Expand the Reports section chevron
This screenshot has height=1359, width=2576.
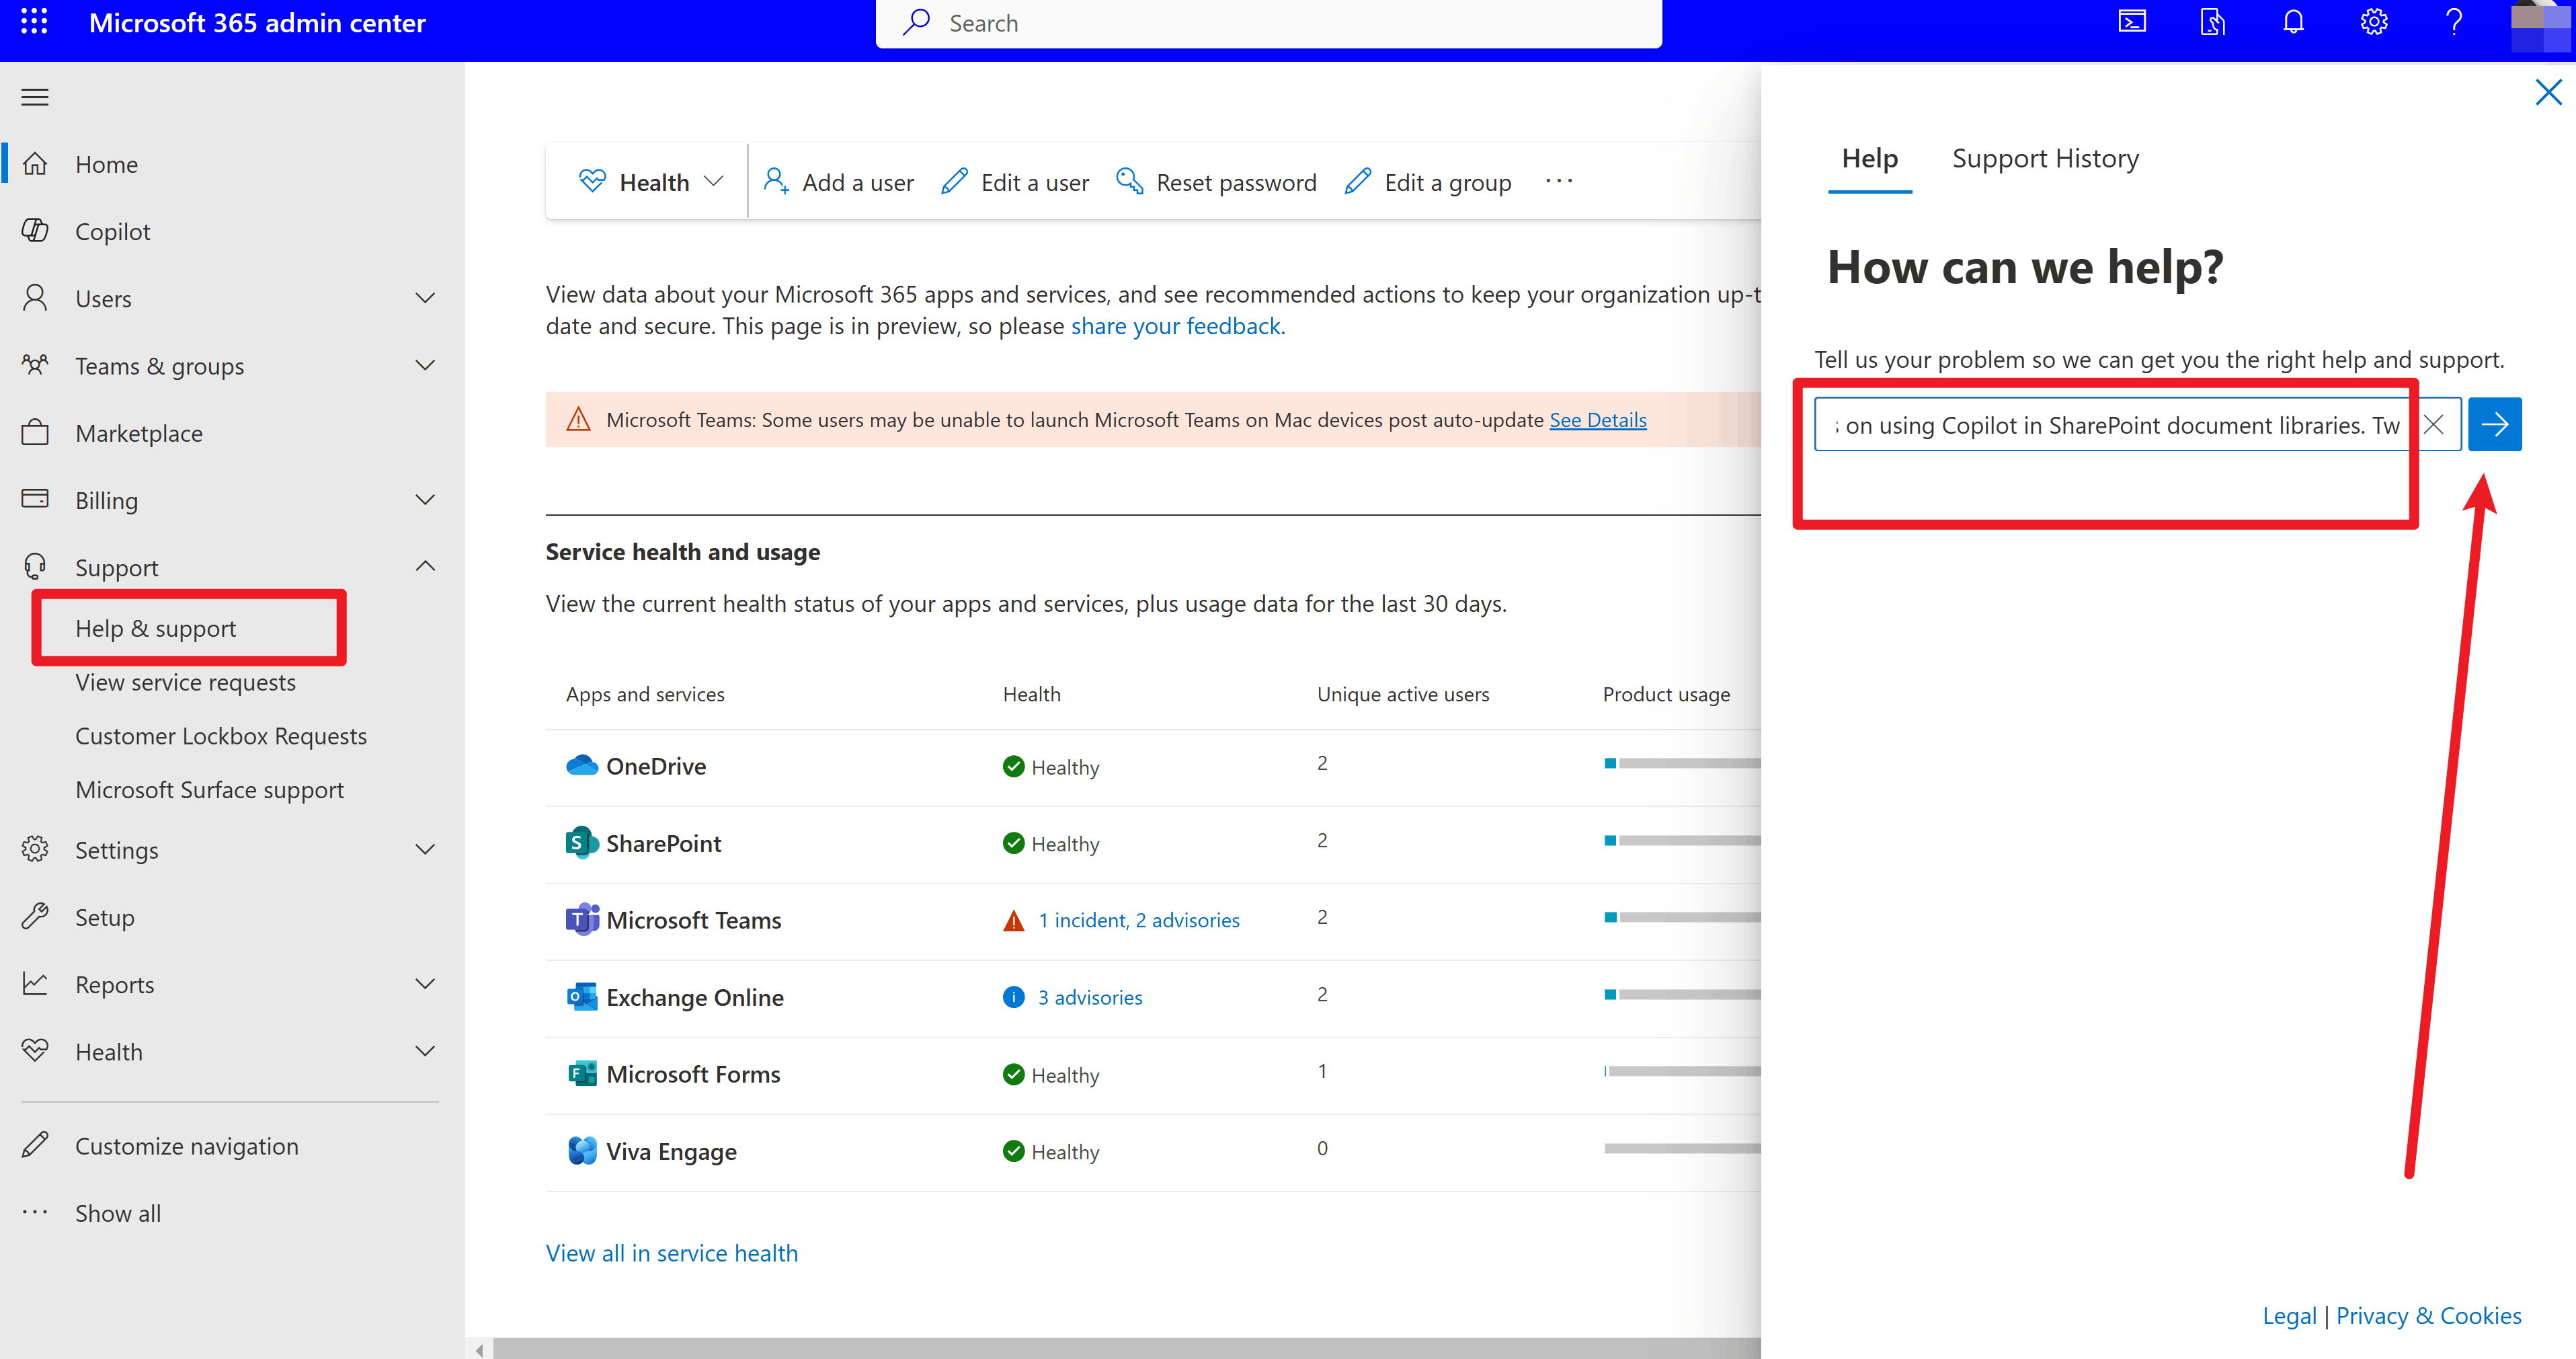point(425,984)
